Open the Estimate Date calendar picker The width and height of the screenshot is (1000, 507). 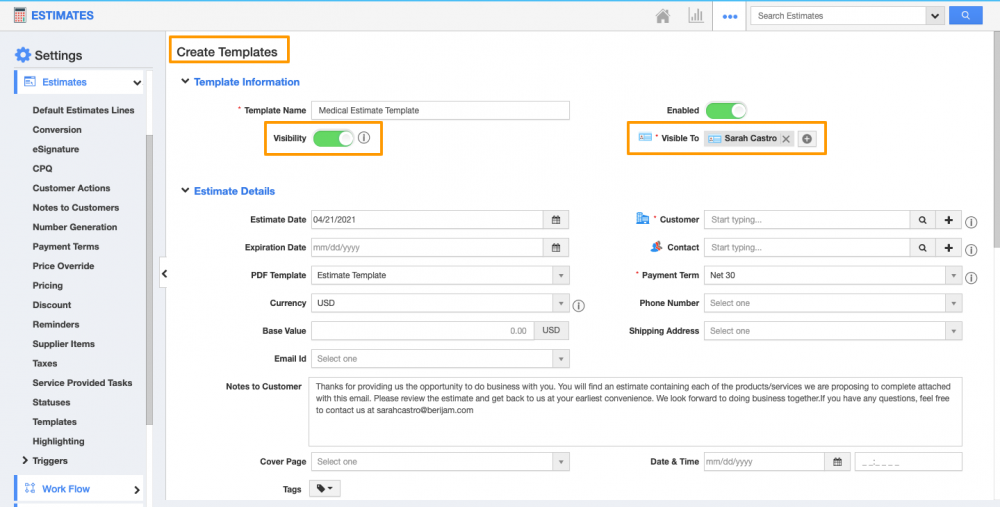point(556,220)
